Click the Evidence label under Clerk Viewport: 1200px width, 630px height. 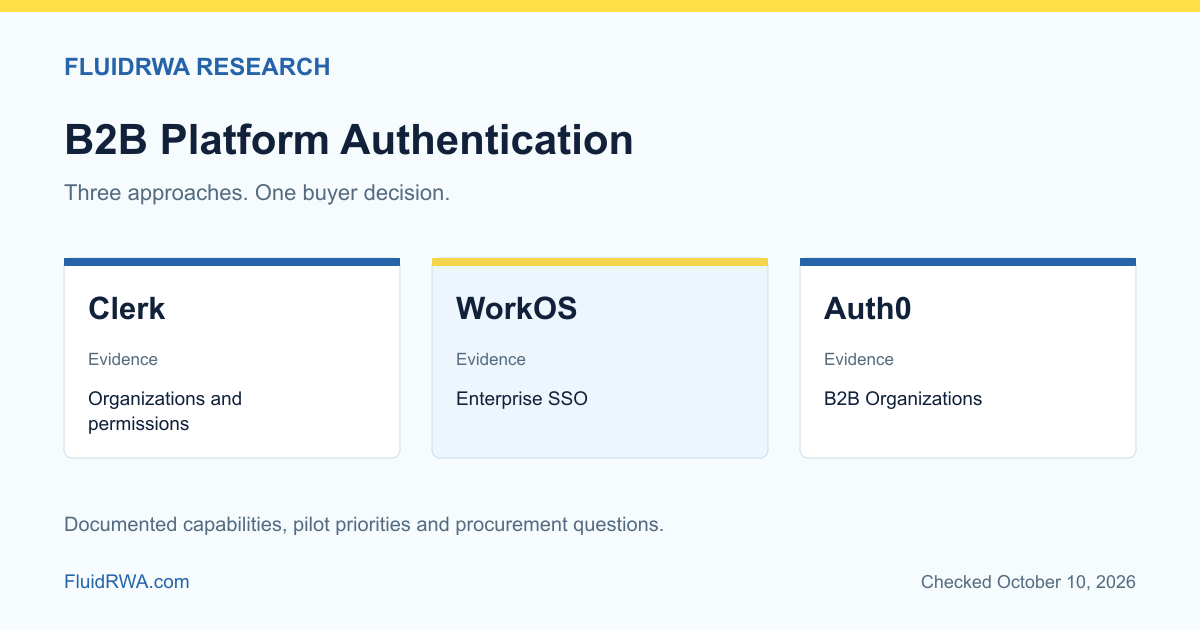[x=123, y=359]
